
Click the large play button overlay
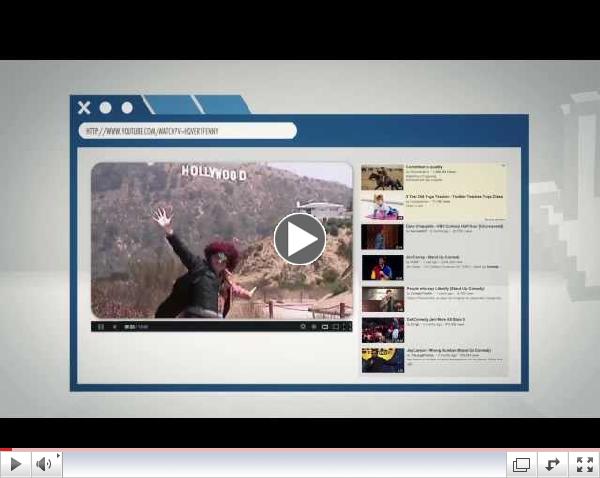pyautogui.click(x=299, y=239)
